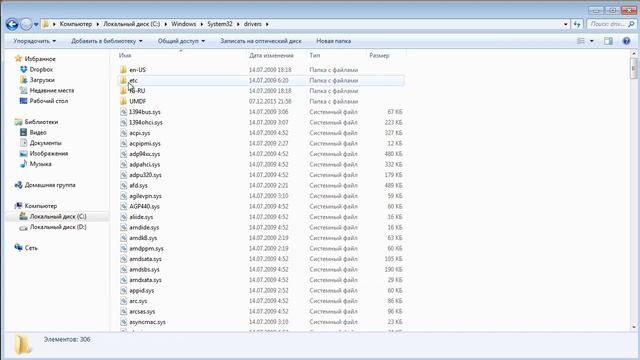Select the adp94xx.sys file icon

coord(124,154)
